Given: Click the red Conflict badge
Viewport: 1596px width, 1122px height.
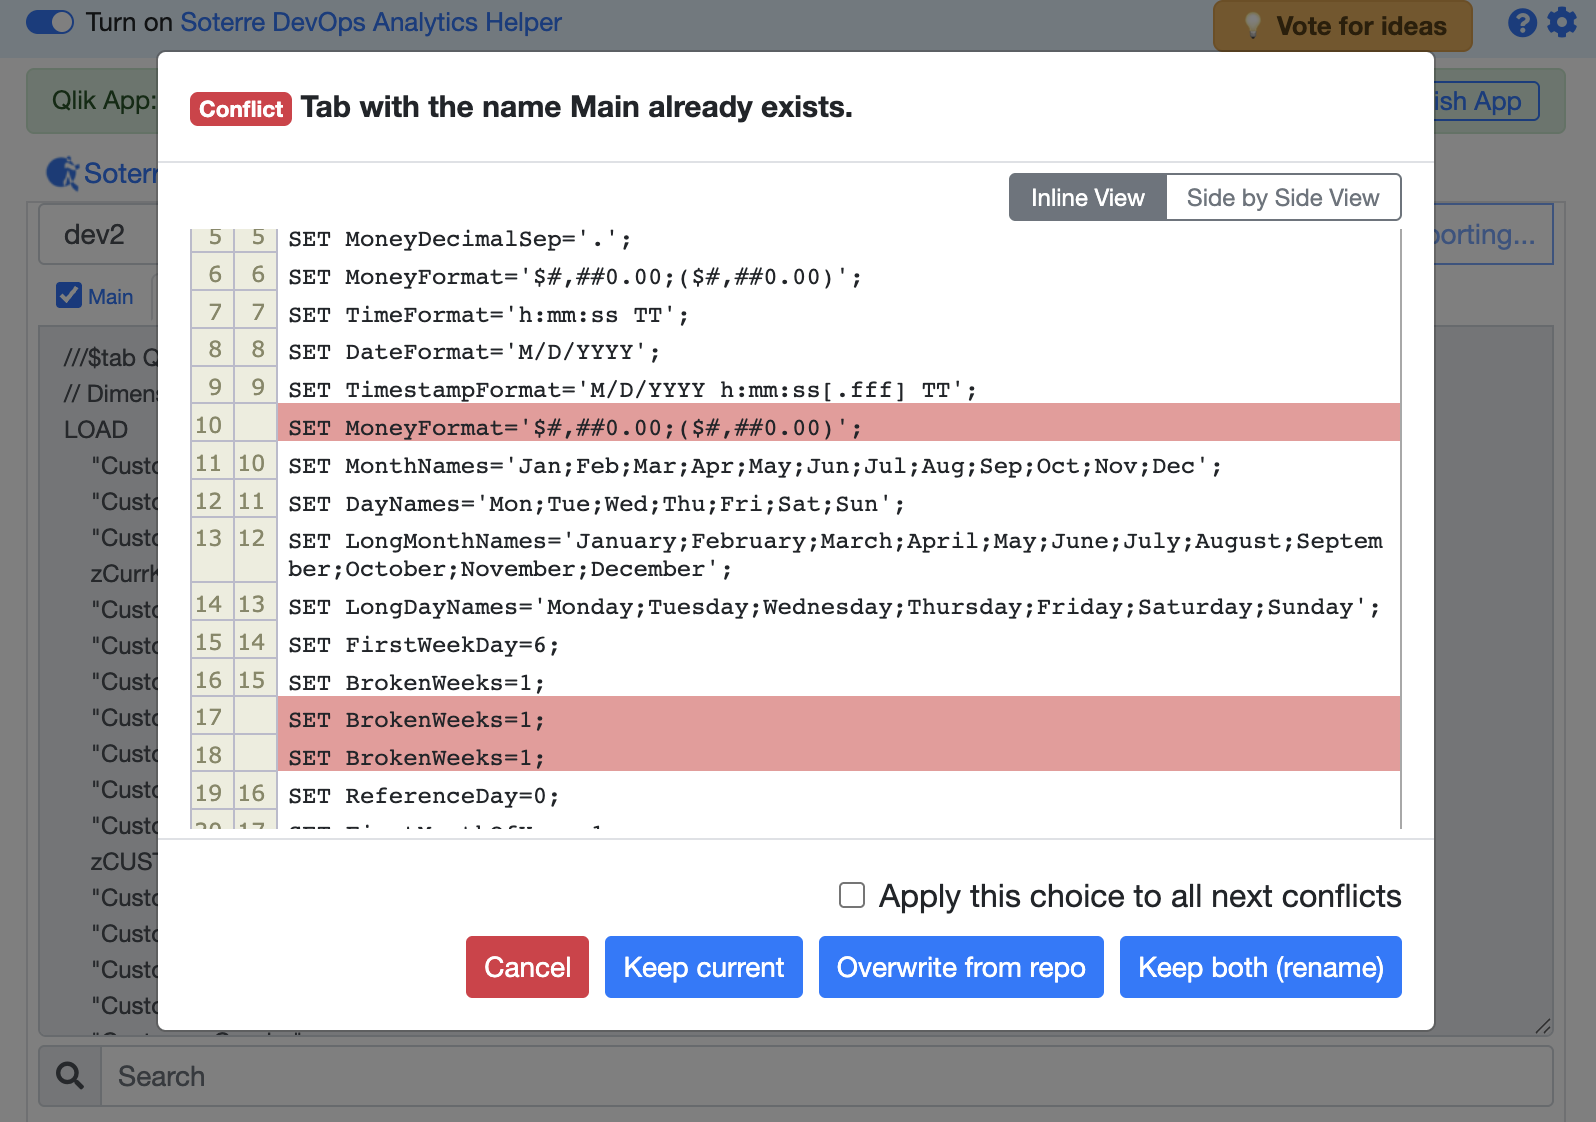Looking at the screenshot, I should click(x=241, y=108).
